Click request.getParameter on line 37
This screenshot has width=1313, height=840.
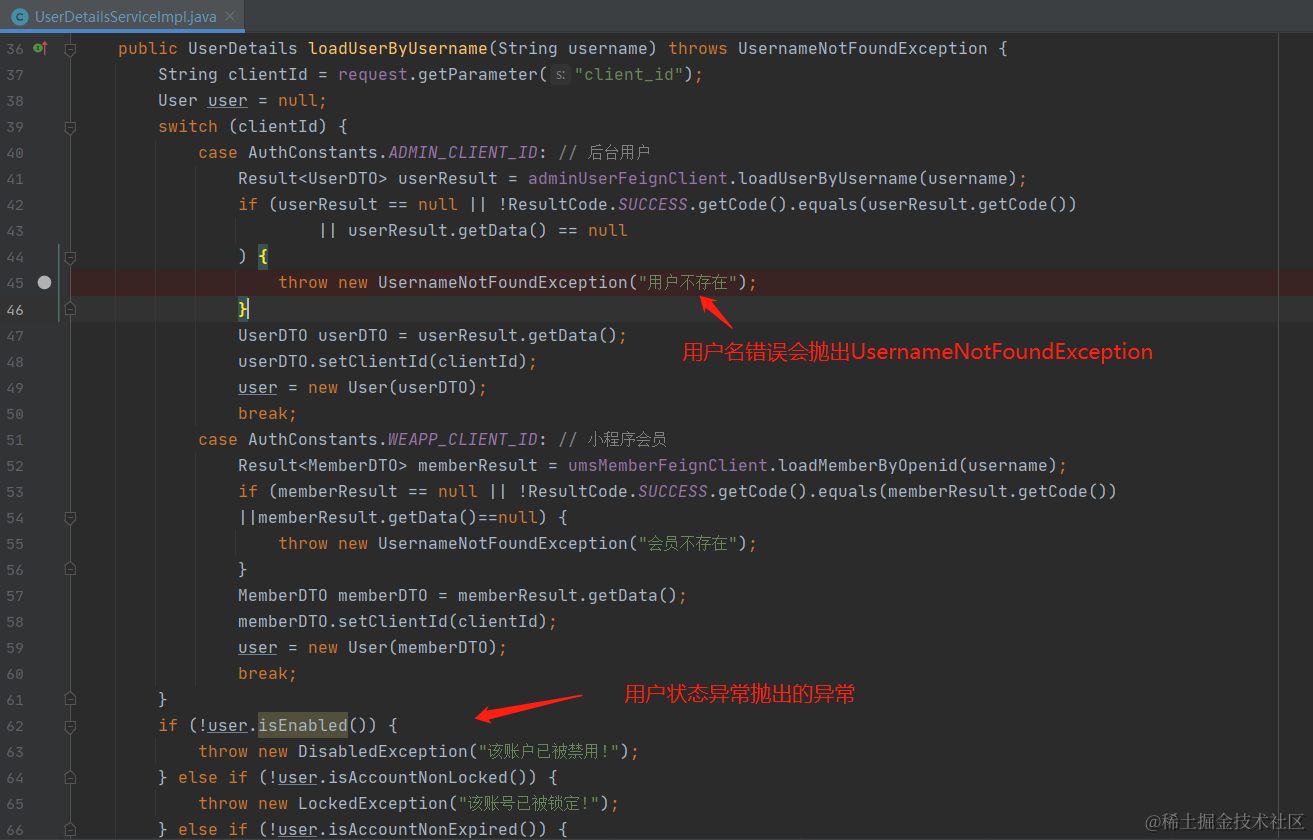(438, 74)
